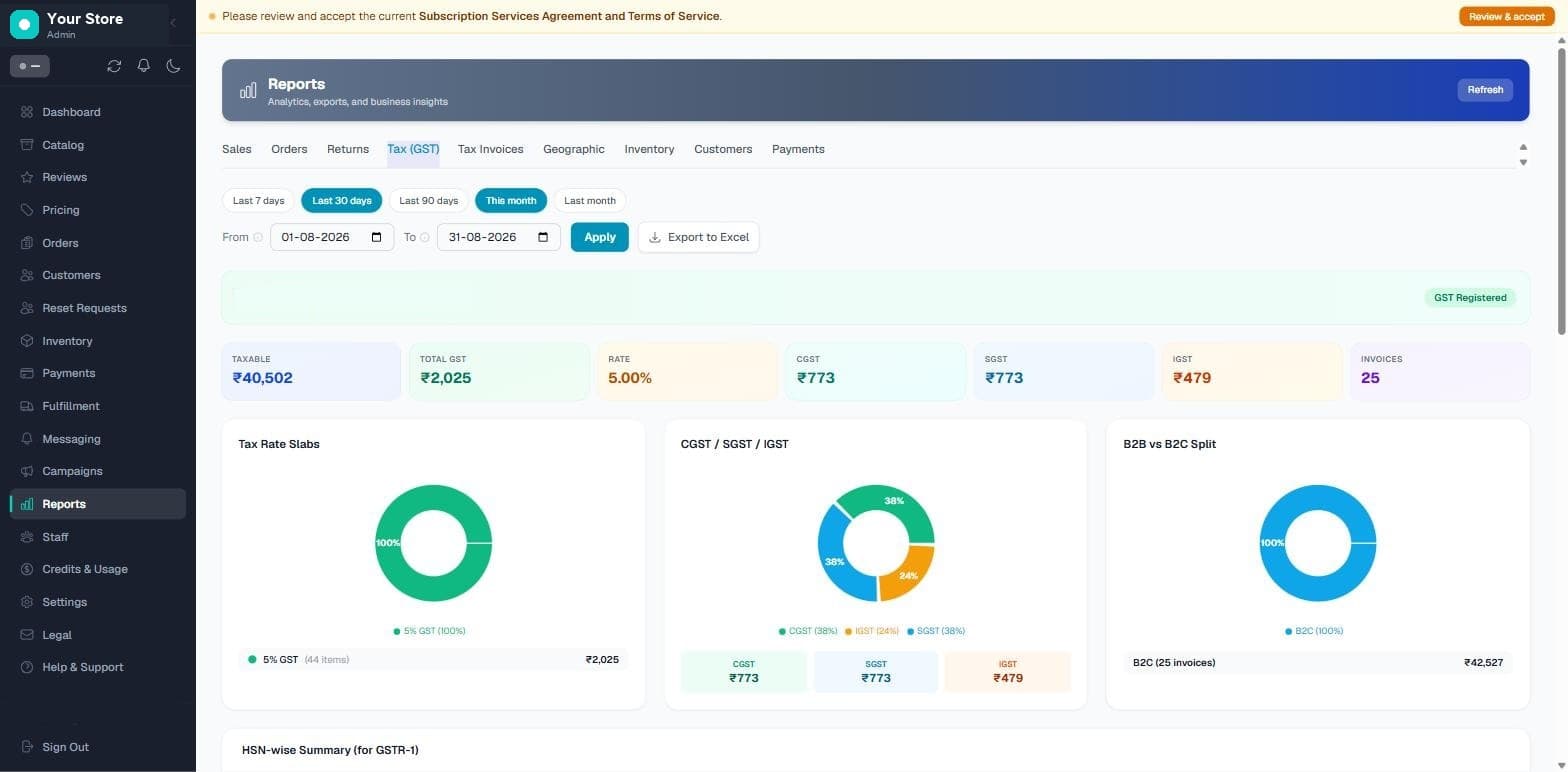The height and width of the screenshot is (772, 1568).
Task: Click the Help & Support question icon
Action: (27, 667)
